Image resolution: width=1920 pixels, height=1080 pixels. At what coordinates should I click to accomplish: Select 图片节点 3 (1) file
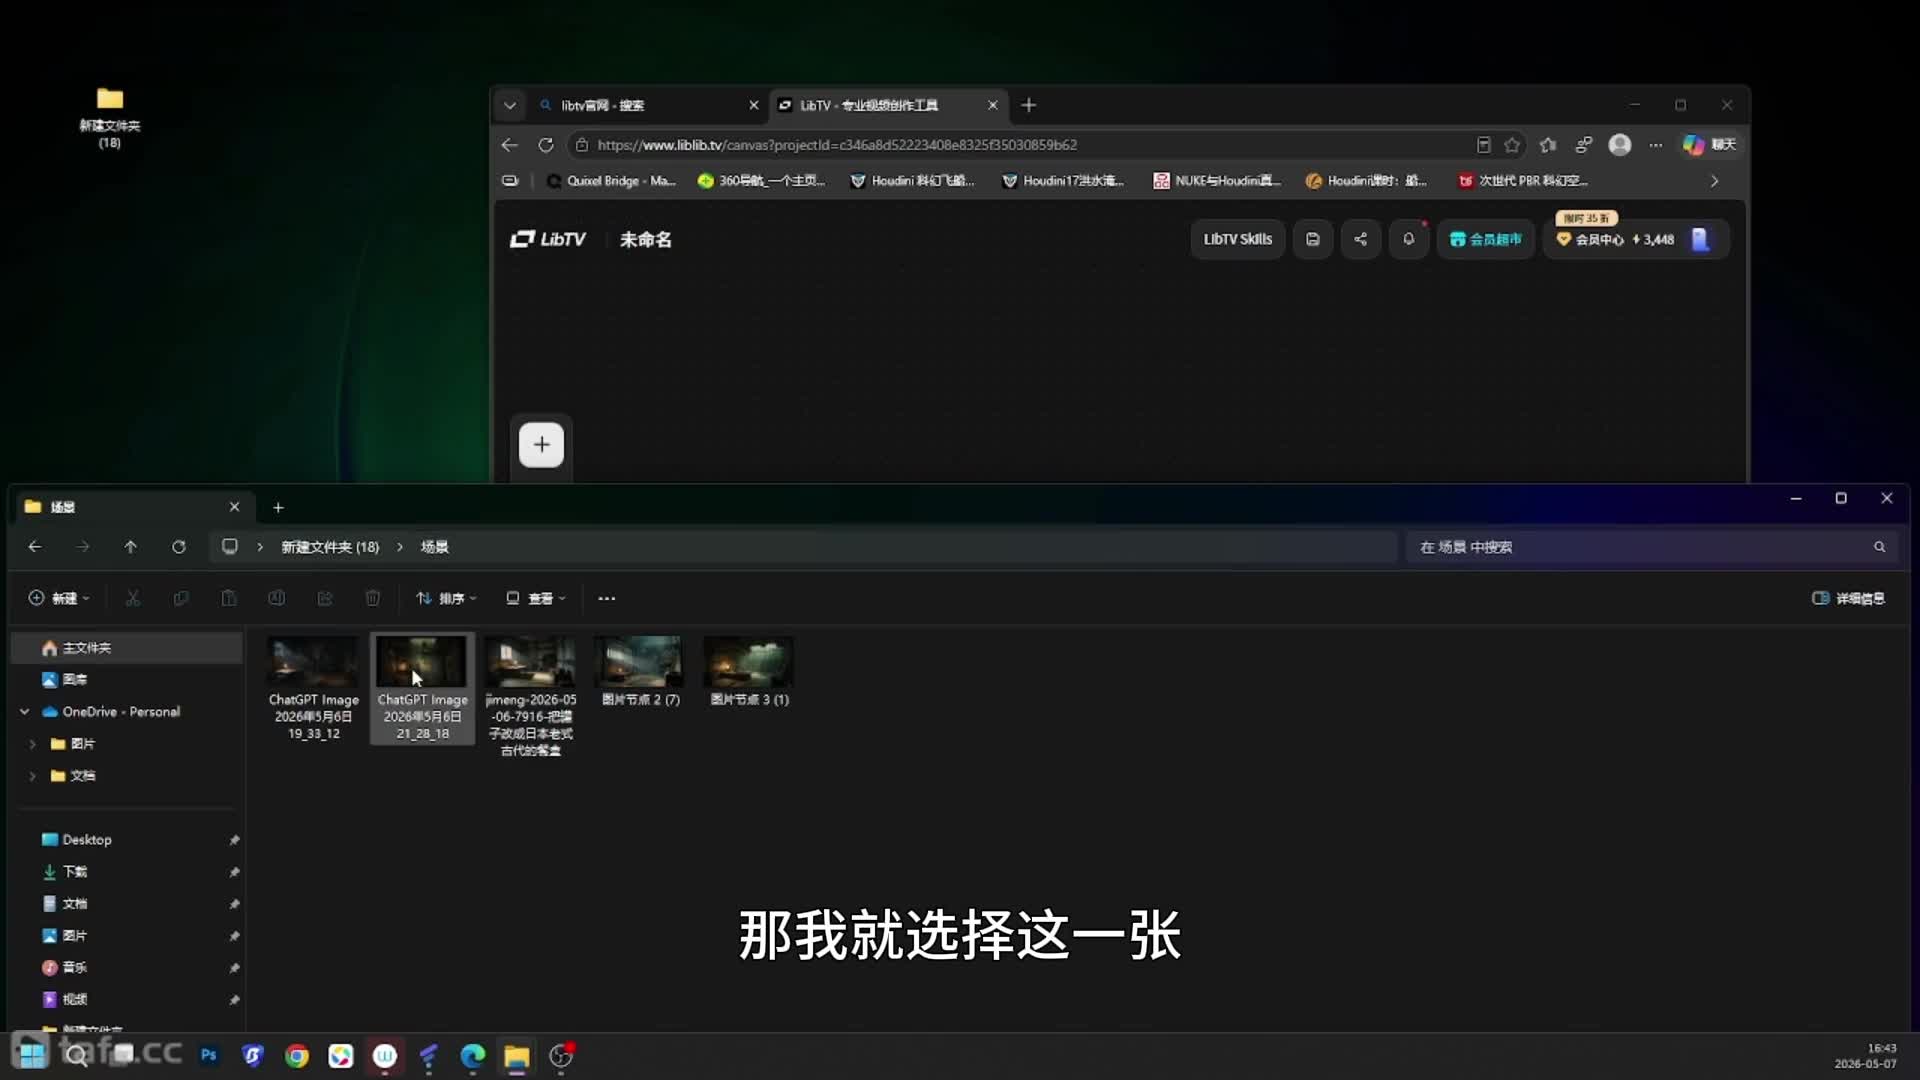749,671
